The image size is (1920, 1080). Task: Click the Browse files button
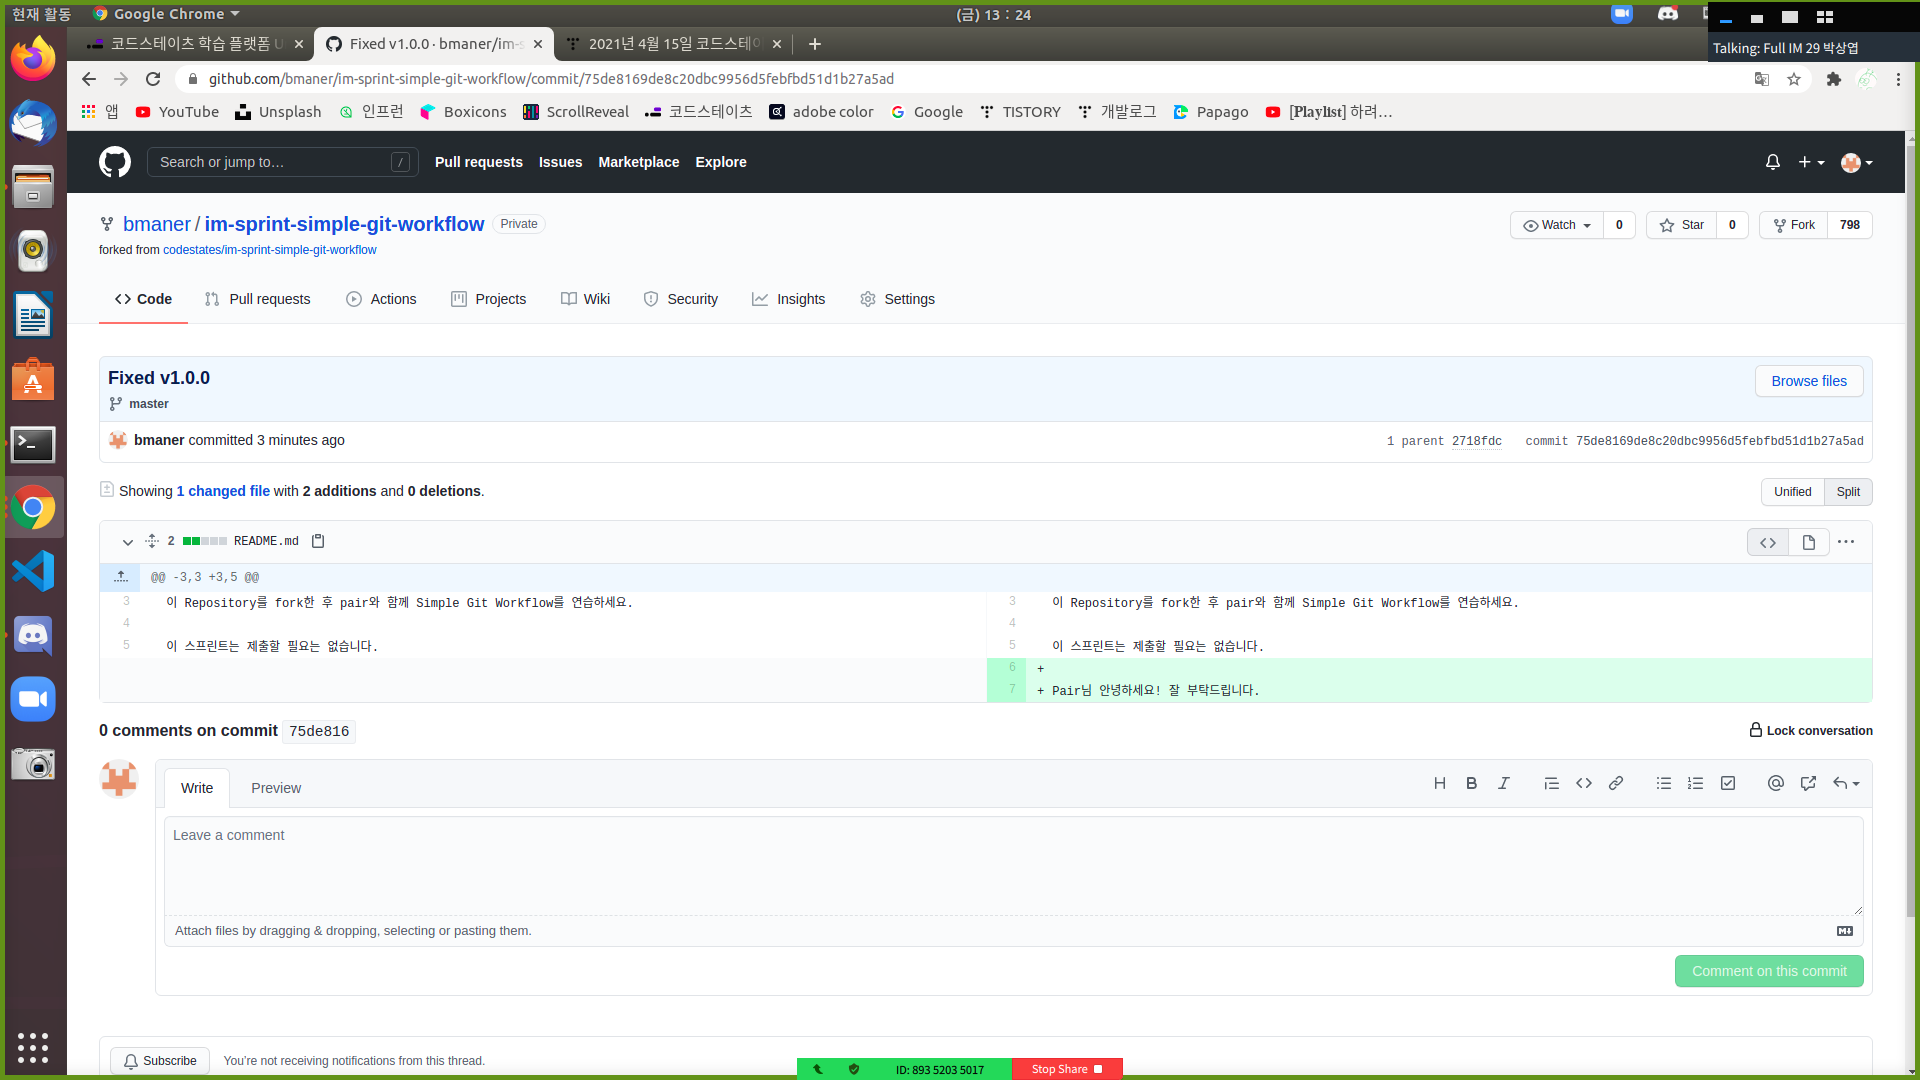click(1808, 381)
